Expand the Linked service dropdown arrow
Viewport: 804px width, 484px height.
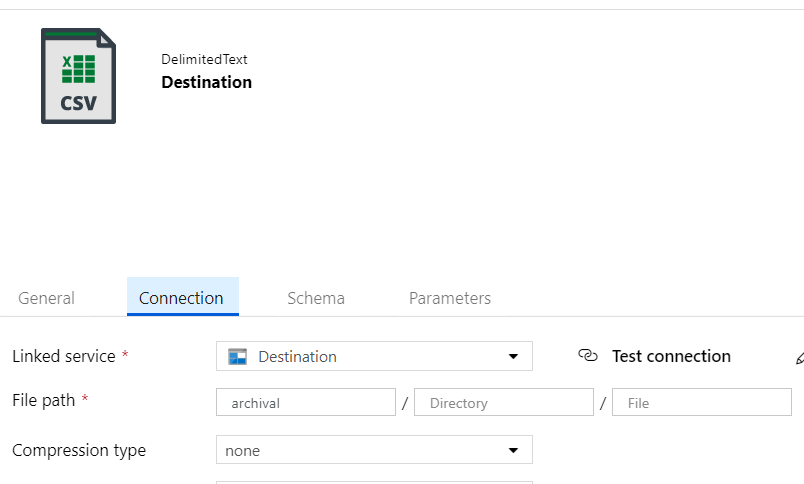click(x=513, y=356)
